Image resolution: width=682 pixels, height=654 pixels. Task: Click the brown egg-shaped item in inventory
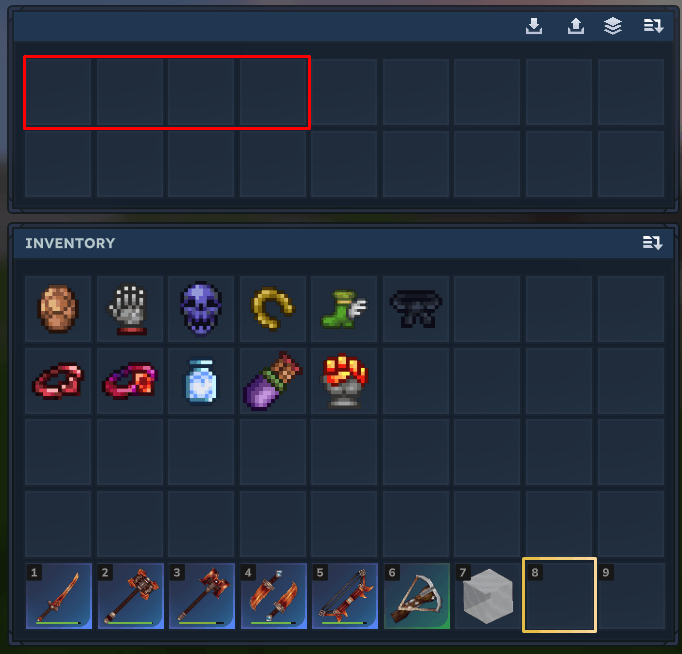click(58, 309)
